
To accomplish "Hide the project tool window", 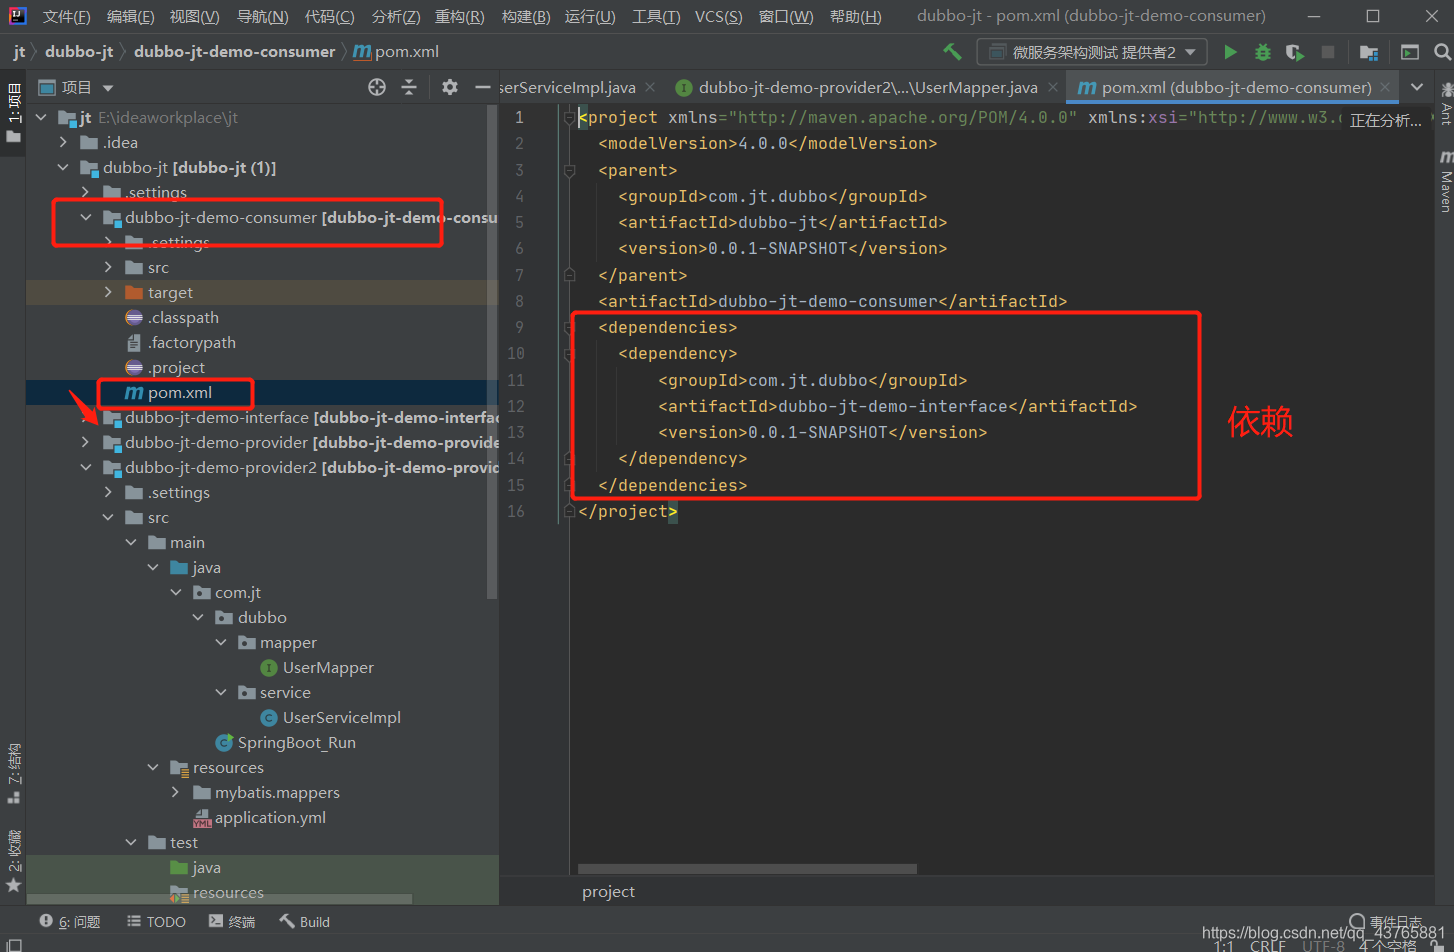I will [x=482, y=87].
